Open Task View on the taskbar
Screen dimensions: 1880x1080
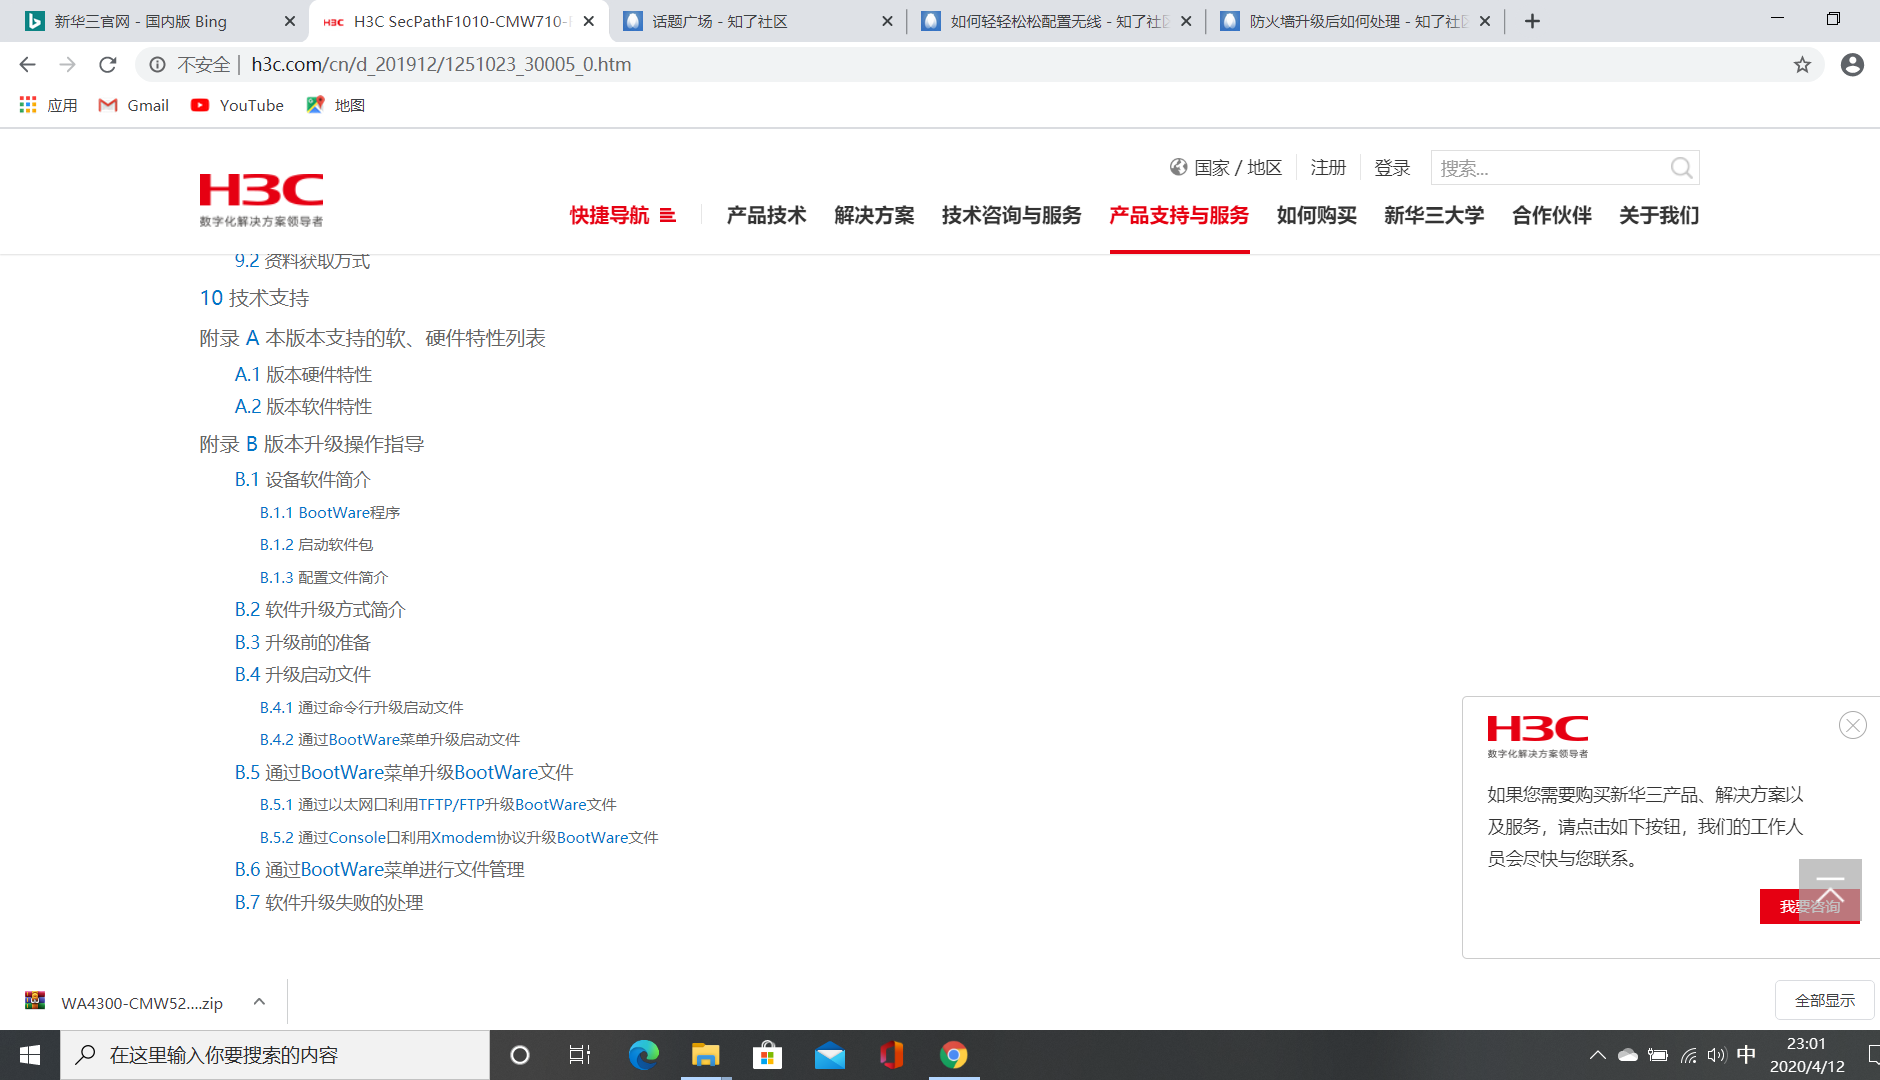pos(580,1055)
